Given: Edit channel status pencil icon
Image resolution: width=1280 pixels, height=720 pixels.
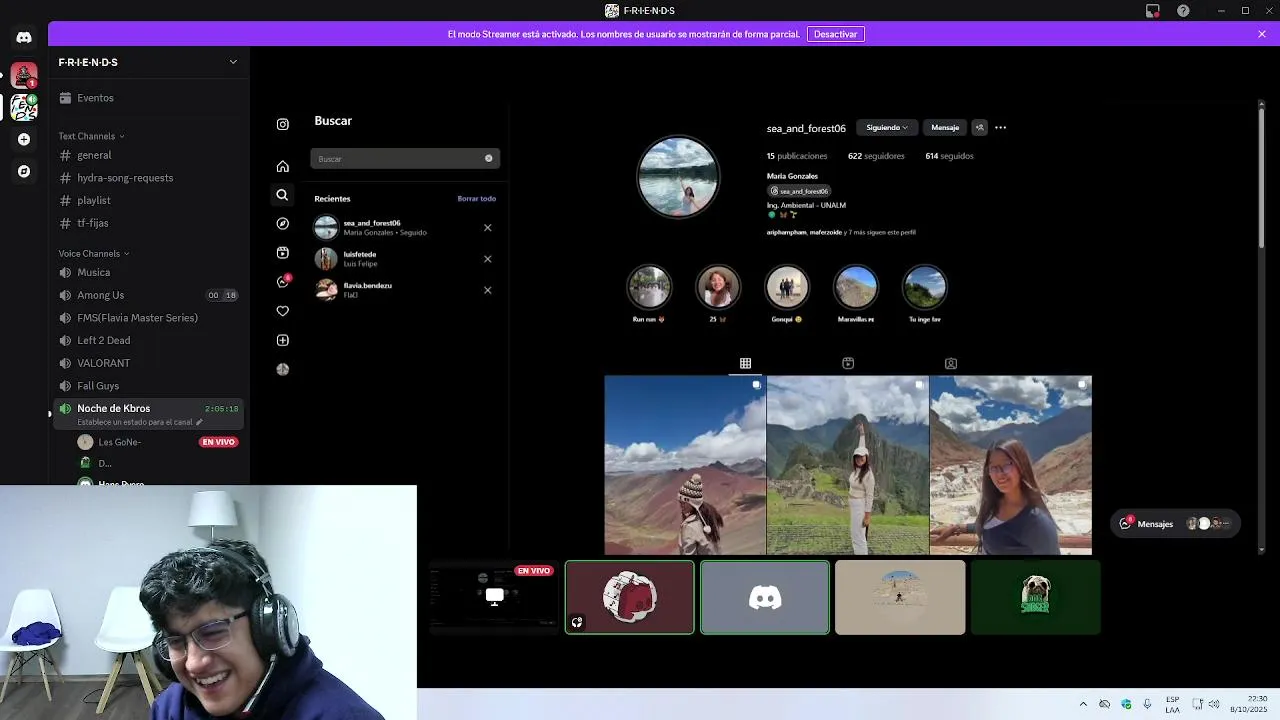Looking at the screenshot, I should 199,422.
